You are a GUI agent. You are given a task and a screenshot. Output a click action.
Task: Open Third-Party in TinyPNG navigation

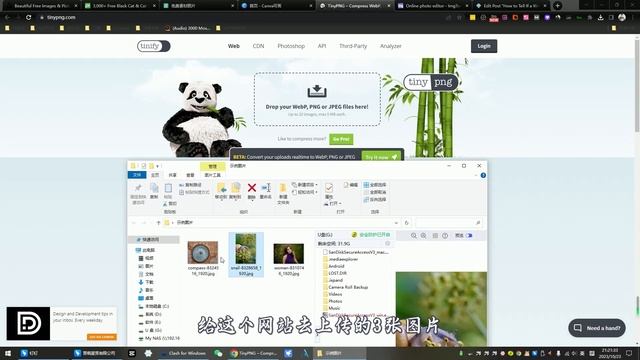pyautogui.click(x=353, y=46)
